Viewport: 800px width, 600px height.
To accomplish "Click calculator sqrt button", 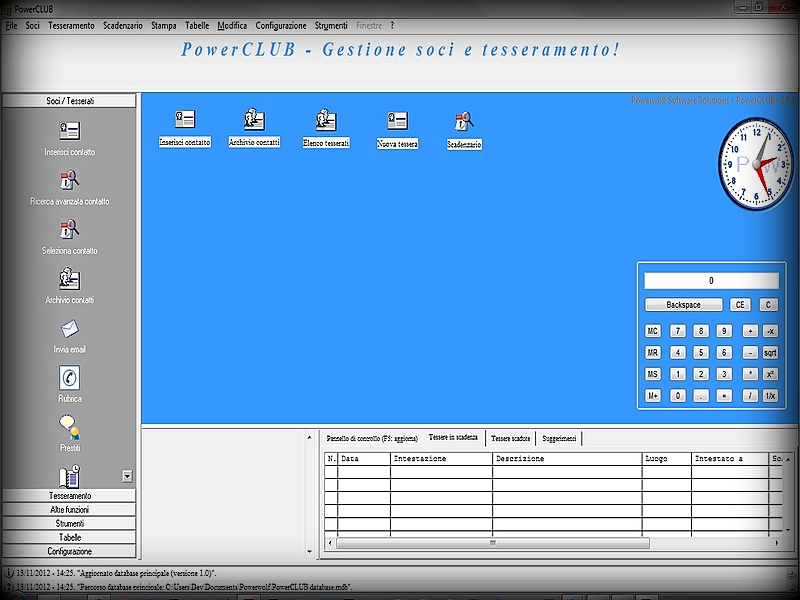I will 770,353.
